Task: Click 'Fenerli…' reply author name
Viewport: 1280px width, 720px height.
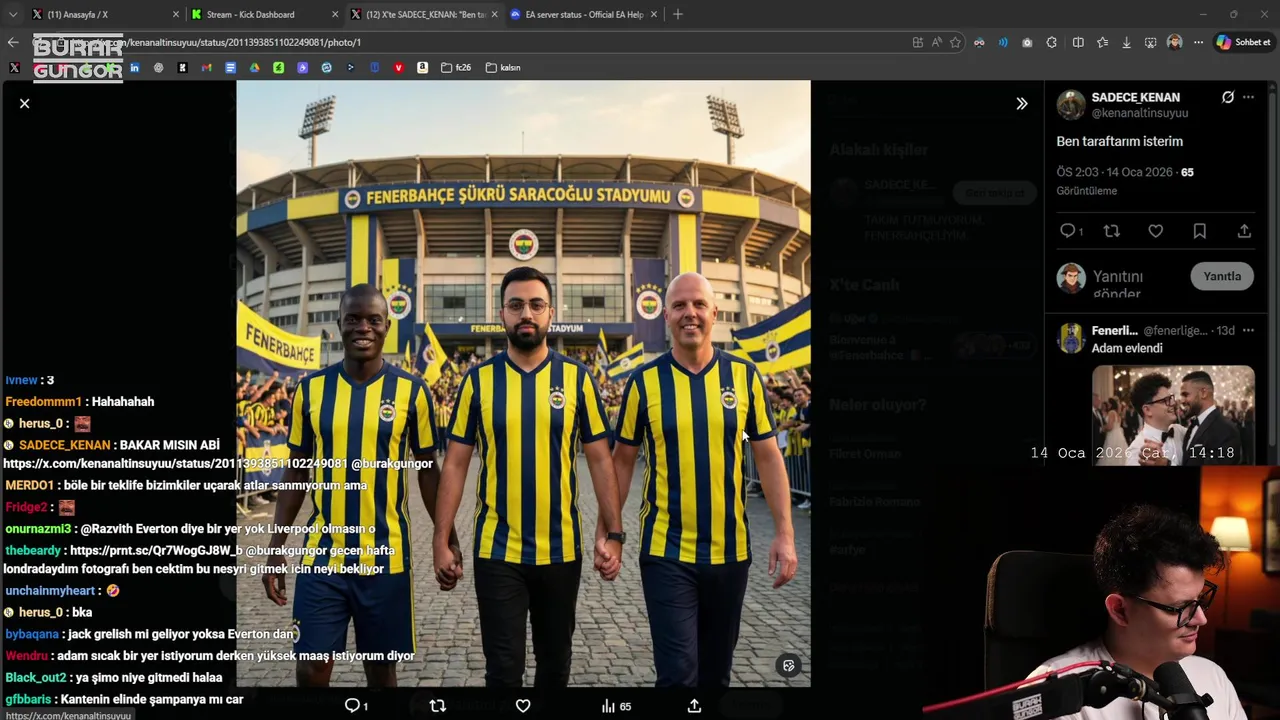Action: pos(1114,330)
